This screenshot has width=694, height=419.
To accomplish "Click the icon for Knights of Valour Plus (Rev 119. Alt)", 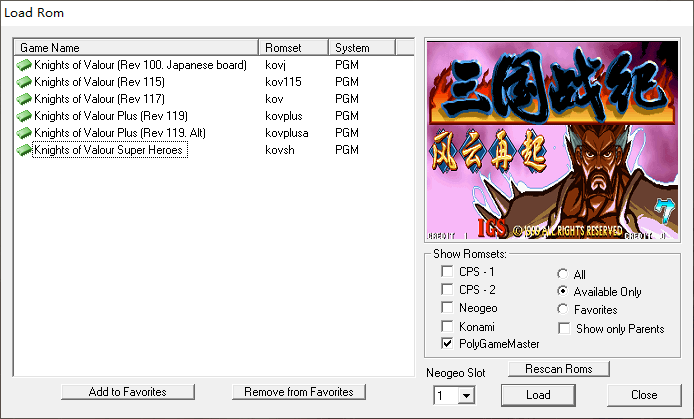I will pos(25,133).
